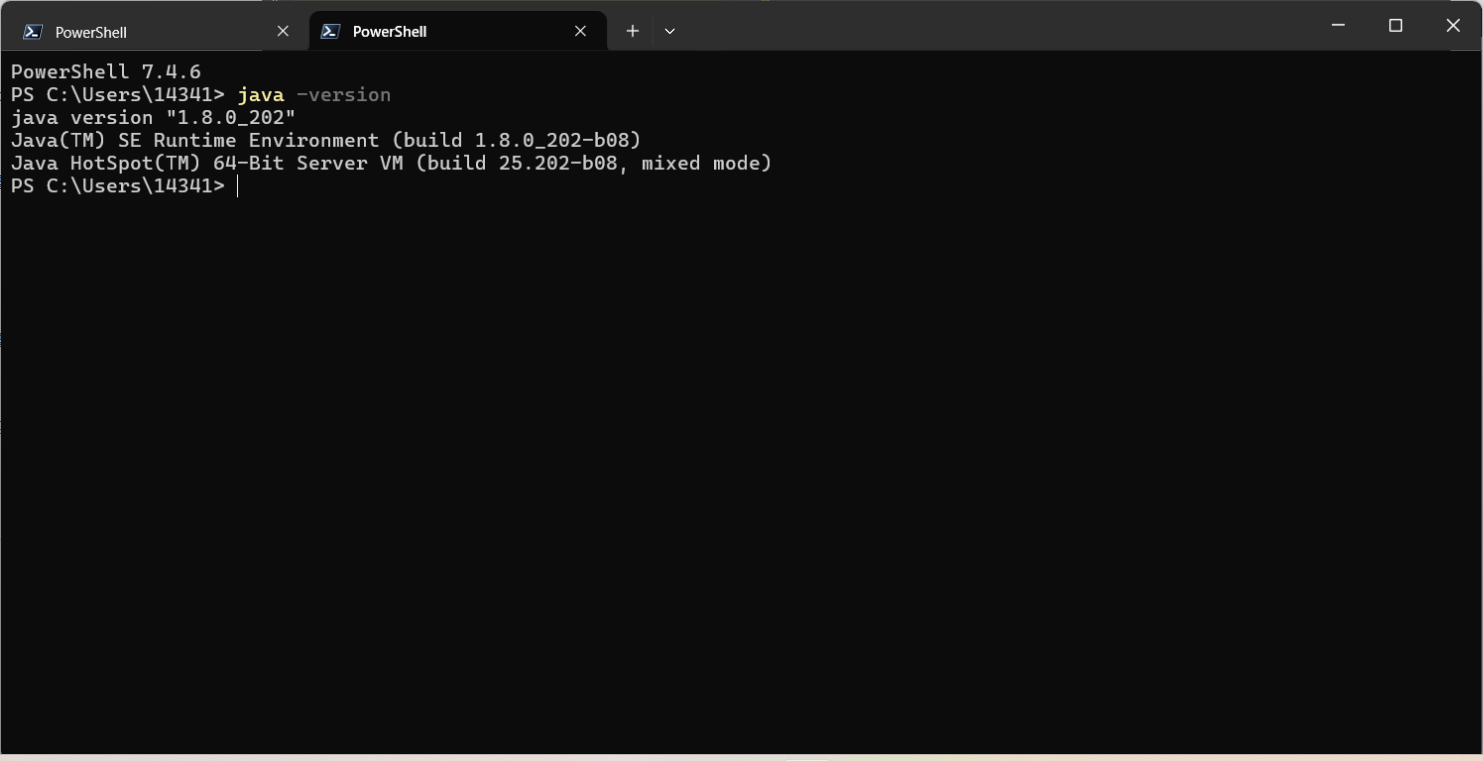The height and width of the screenshot is (761, 1483).
Task: Close the terminal window
Action: pos(1453,26)
